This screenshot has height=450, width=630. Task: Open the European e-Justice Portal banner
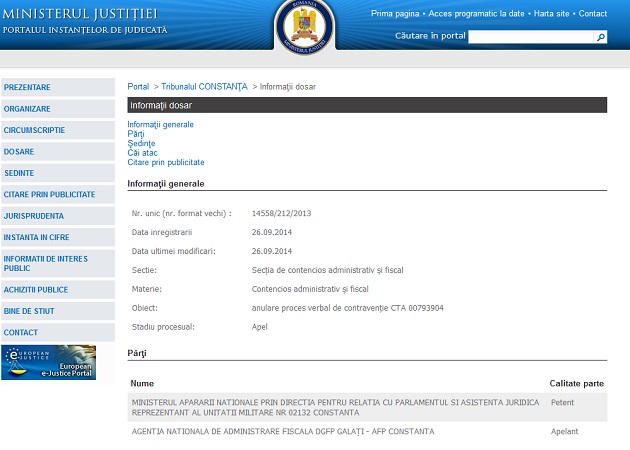click(49, 362)
